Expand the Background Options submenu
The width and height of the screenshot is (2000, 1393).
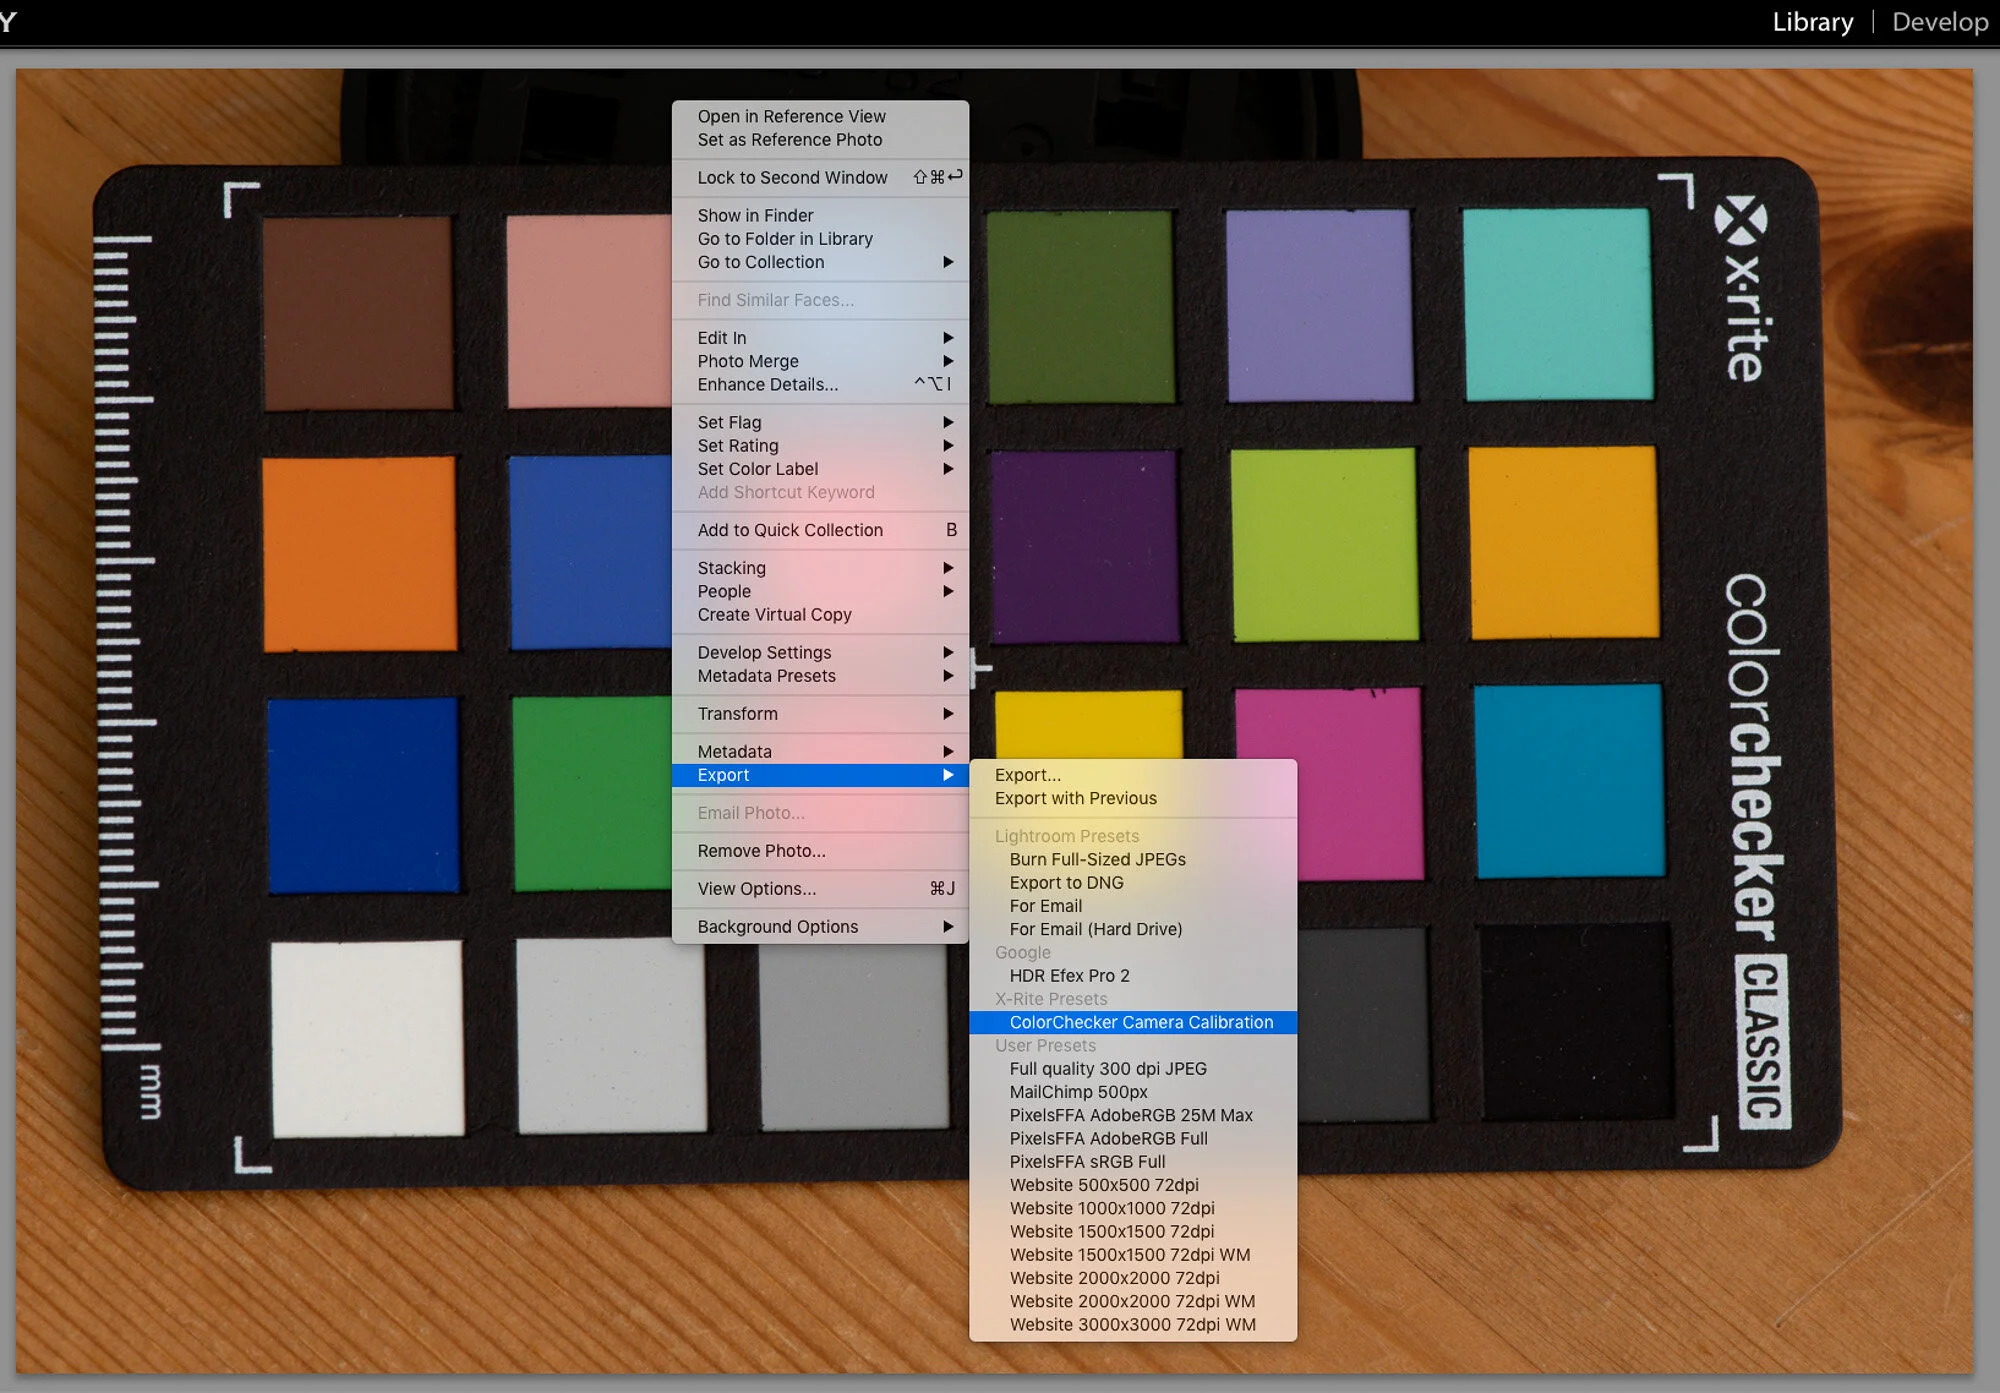(820, 927)
